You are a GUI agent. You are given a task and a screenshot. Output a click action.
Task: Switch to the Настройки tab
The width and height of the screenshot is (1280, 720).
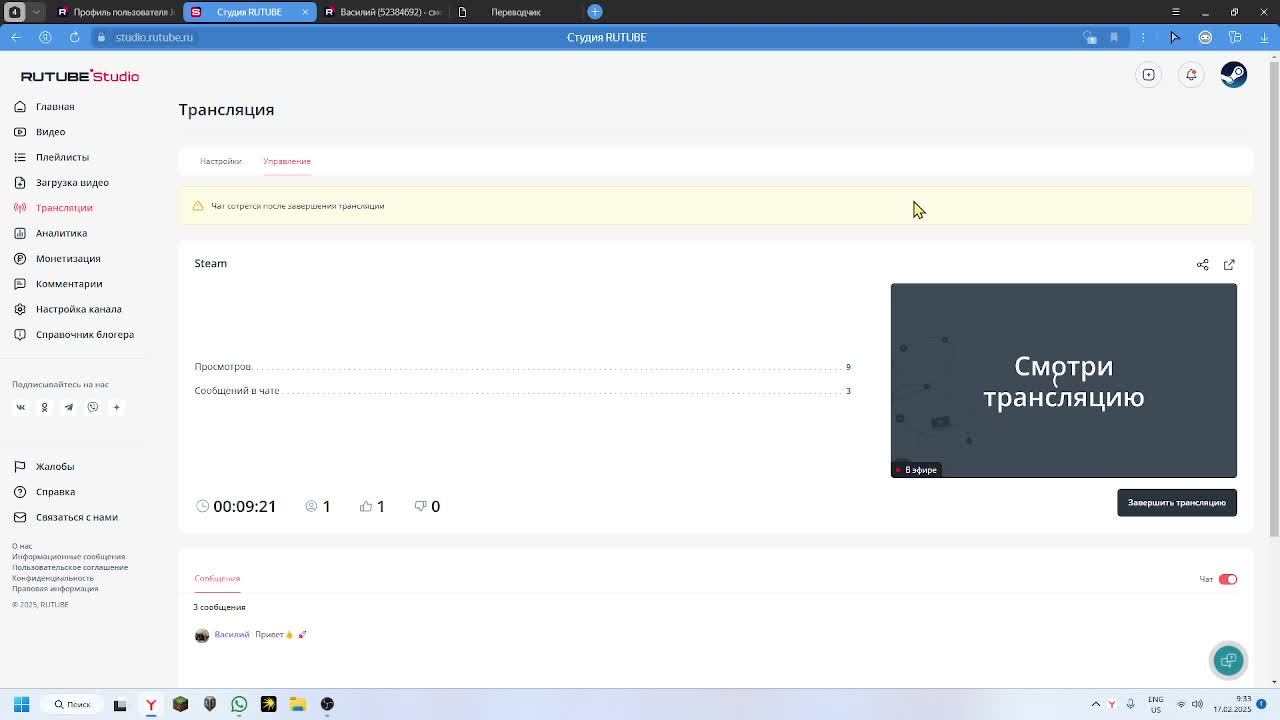220,161
